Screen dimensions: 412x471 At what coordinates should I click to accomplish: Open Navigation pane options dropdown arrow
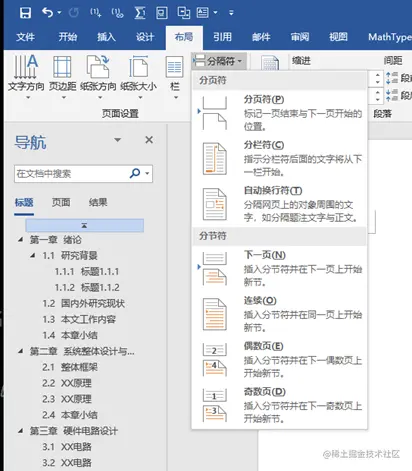(118, 140)
